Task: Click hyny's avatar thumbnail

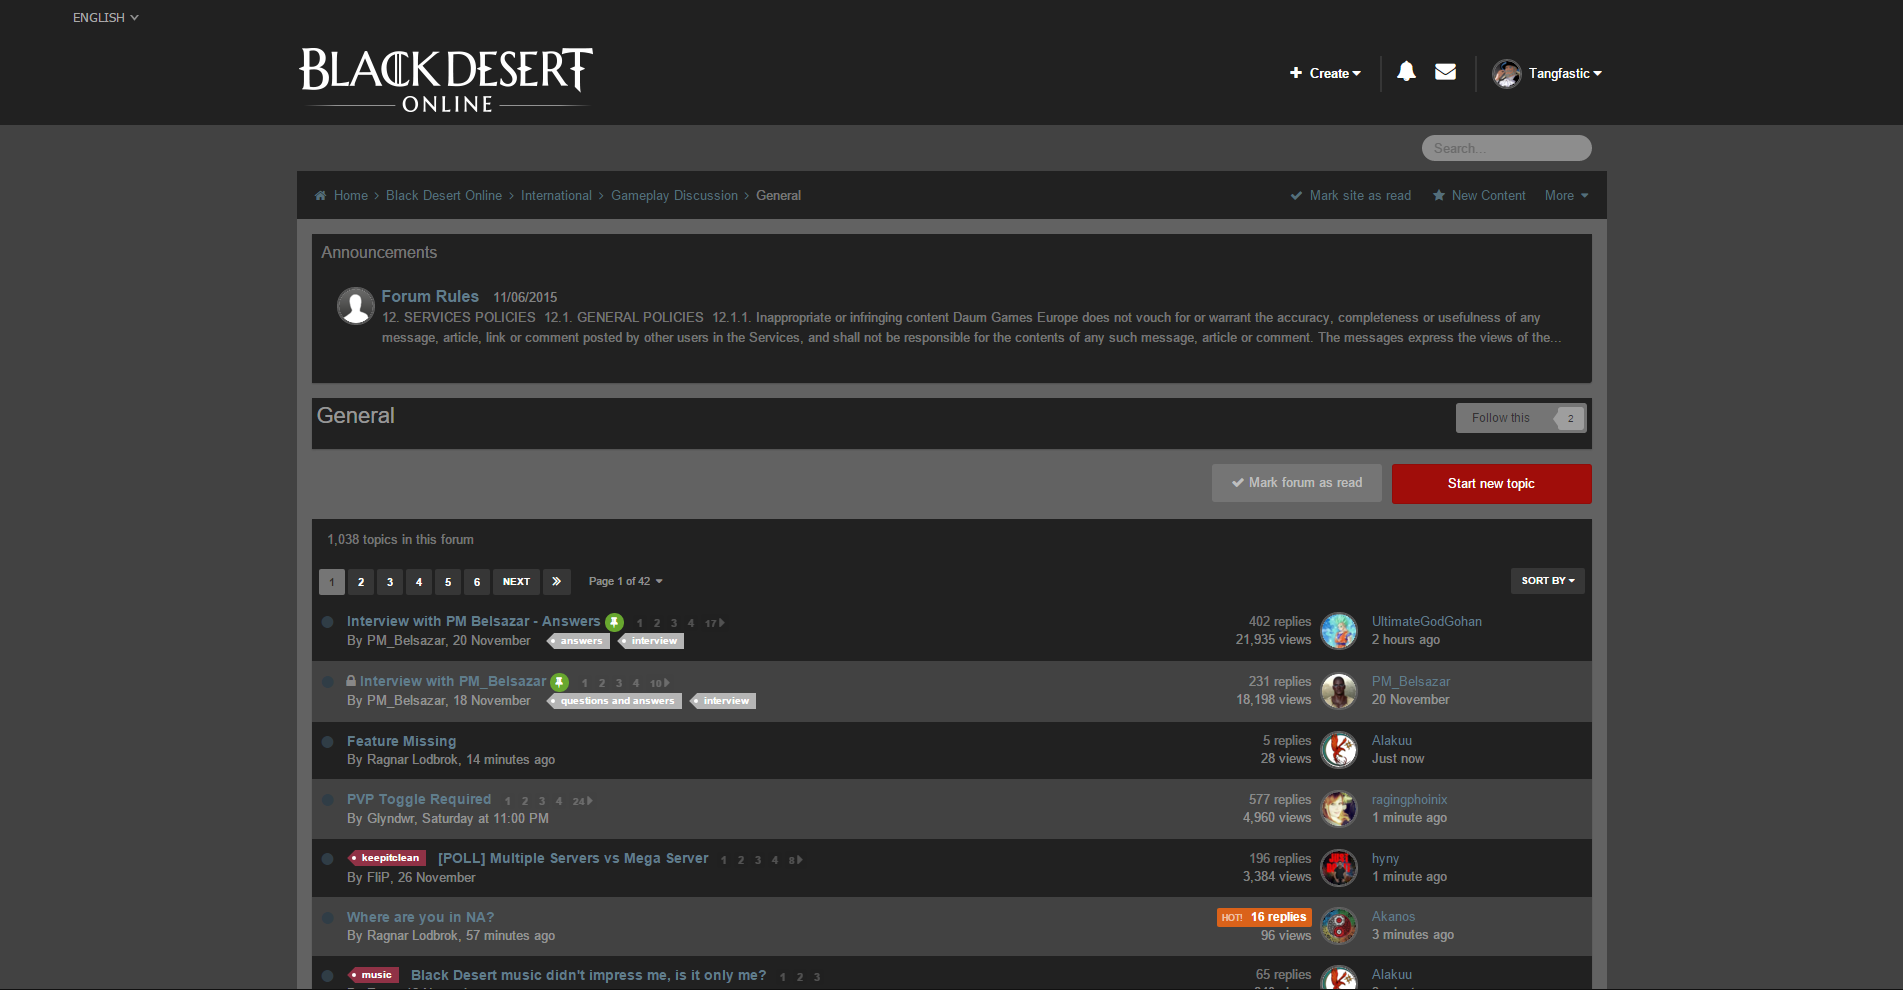Action: click(1339, 868)
